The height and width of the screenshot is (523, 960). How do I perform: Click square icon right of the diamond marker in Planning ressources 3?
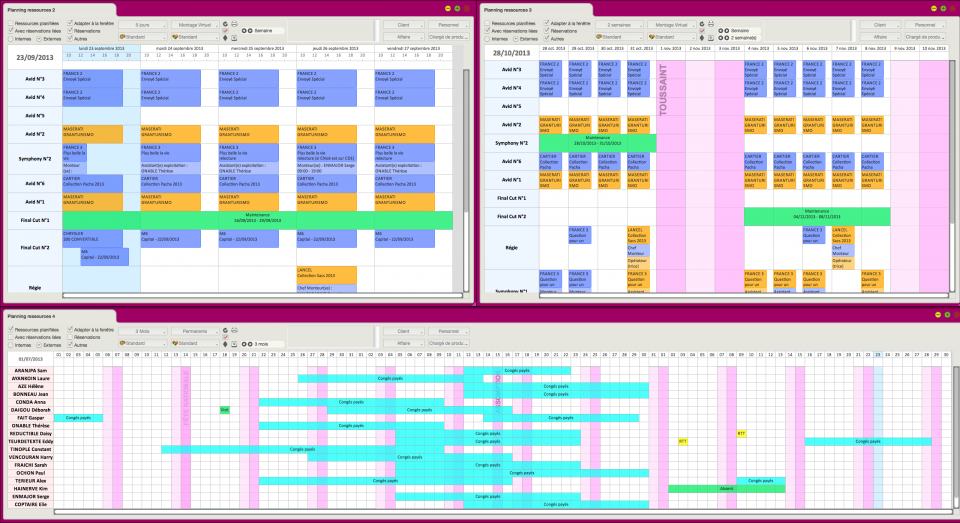click(x=711, y=38)
